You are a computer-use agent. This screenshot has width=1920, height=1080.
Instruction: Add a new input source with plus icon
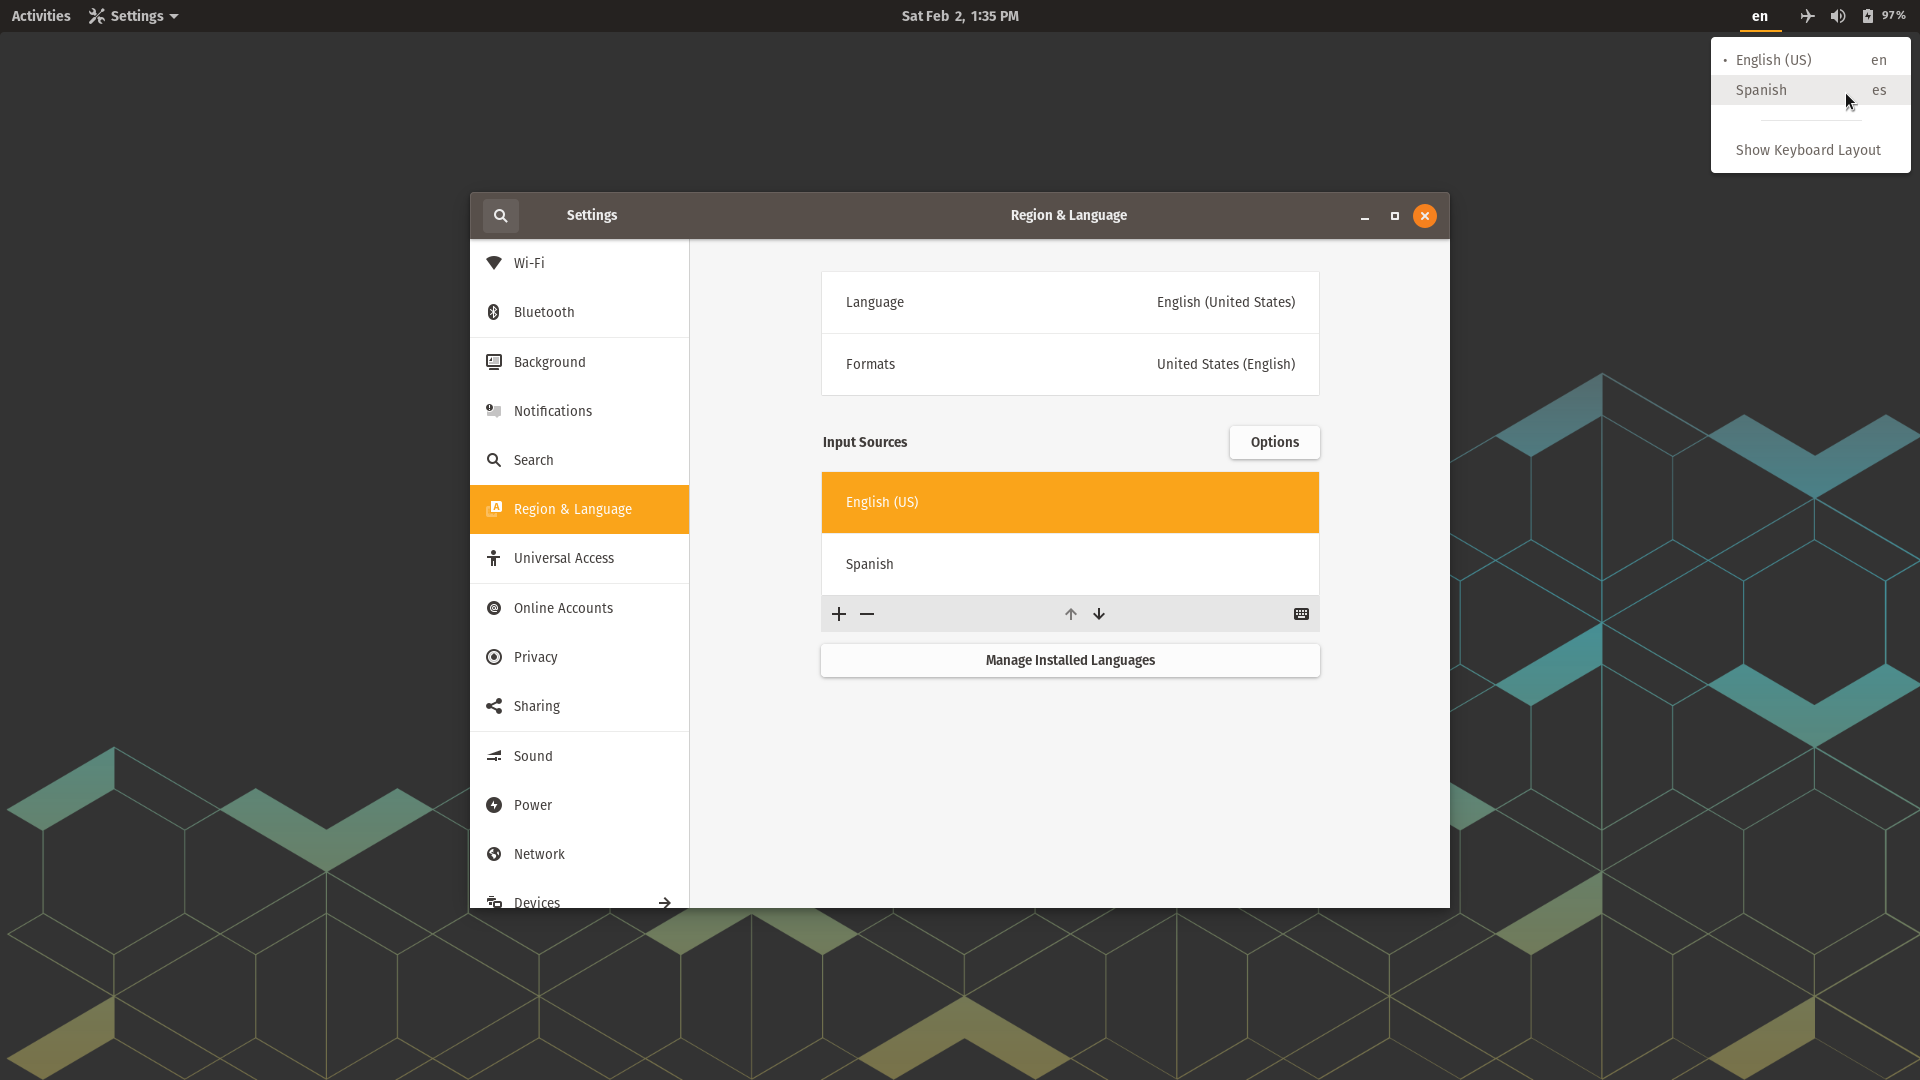[839, 614]
